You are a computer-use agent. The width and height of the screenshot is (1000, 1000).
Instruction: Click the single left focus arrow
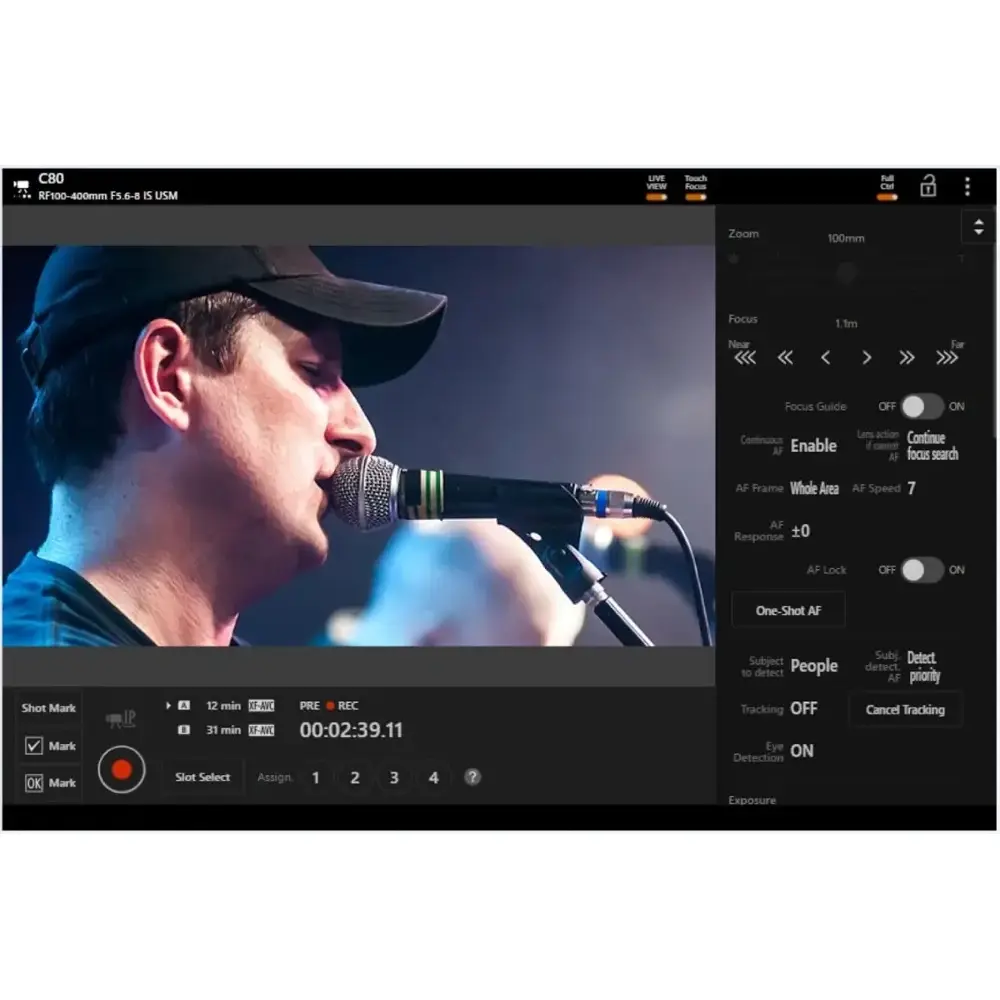[825, 358]
